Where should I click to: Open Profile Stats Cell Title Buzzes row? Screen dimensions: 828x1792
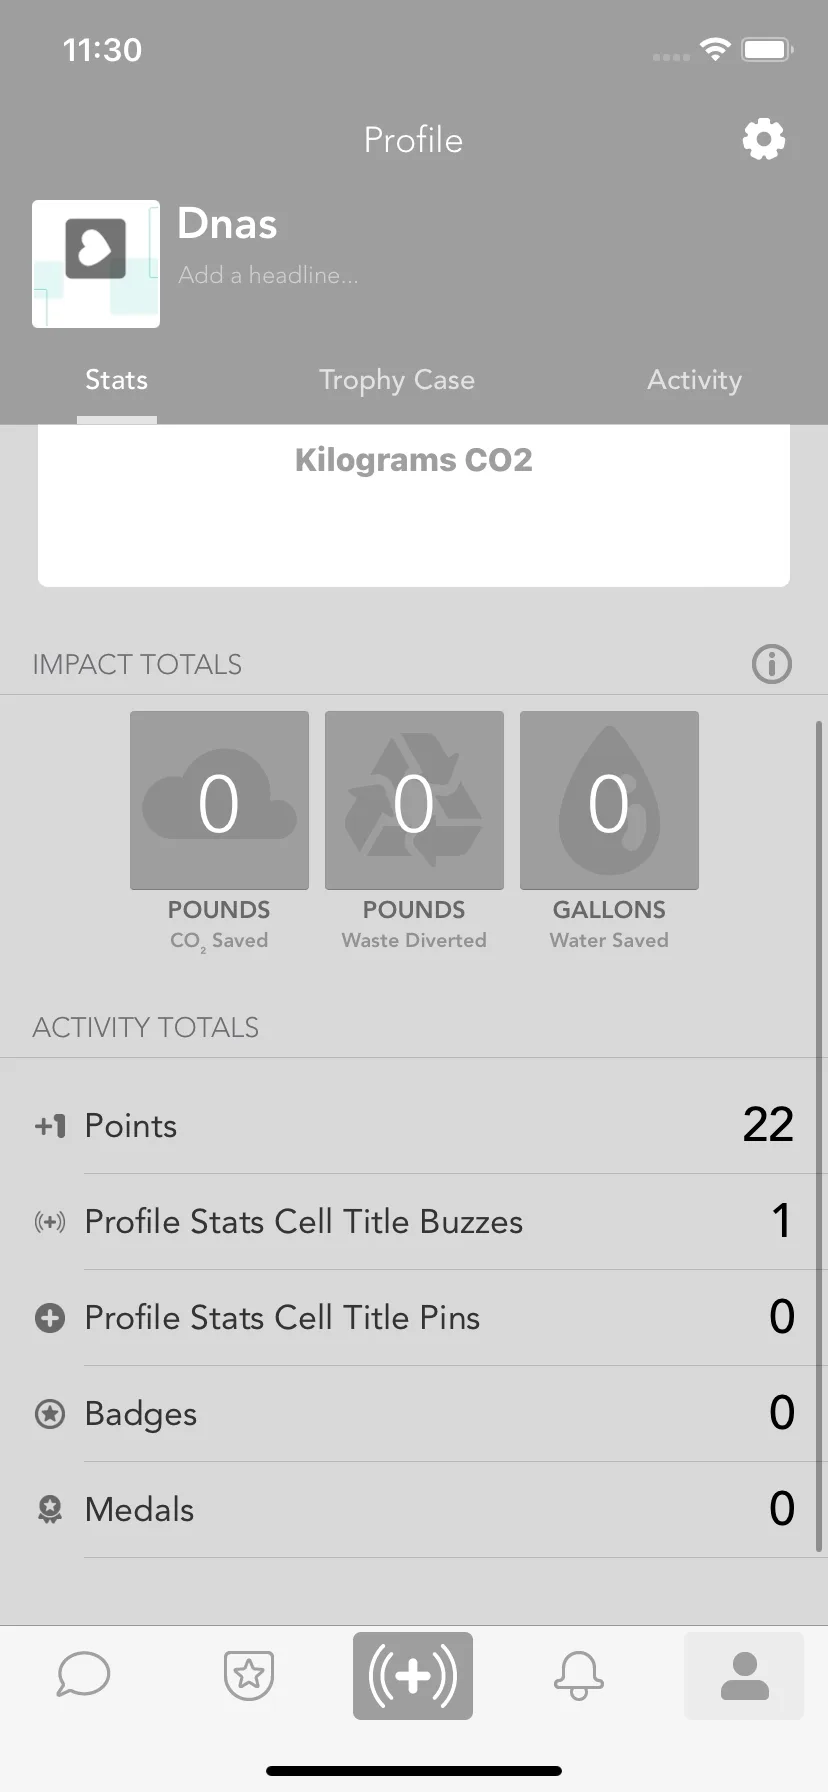(414, 1222)
